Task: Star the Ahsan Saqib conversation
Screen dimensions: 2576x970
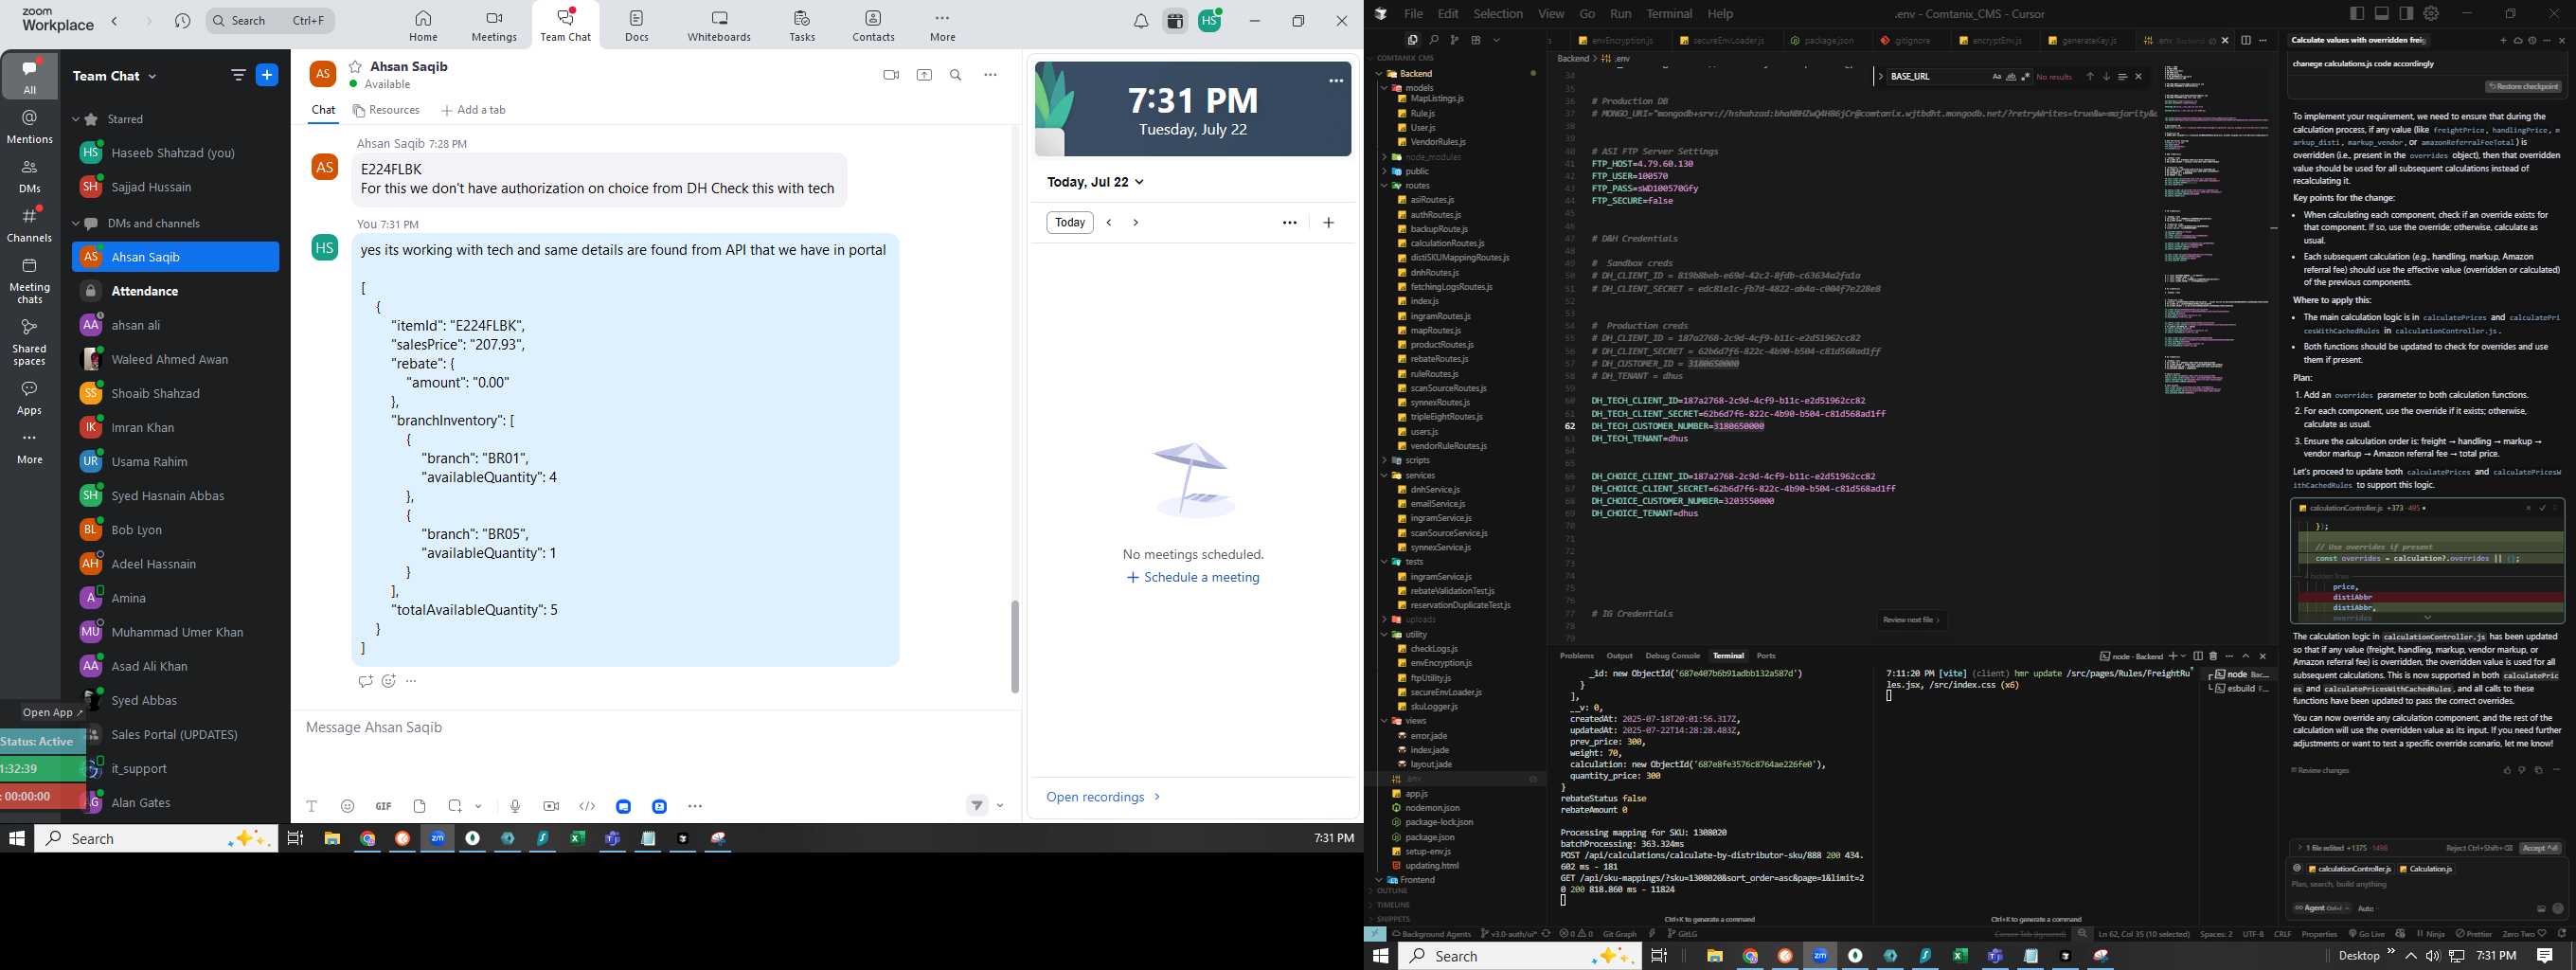Action: click(x=355, y=66)
